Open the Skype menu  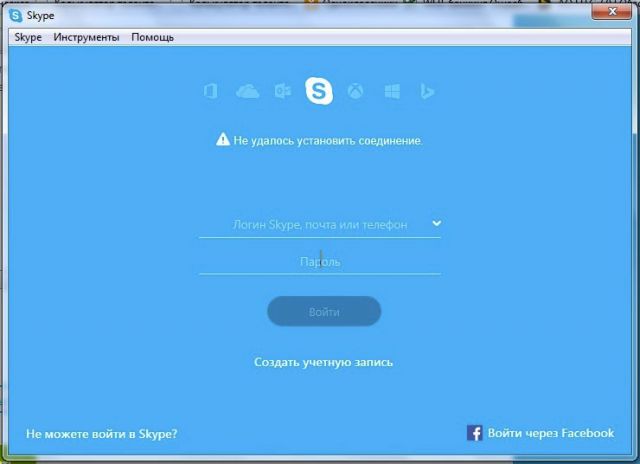click(28, 37)
